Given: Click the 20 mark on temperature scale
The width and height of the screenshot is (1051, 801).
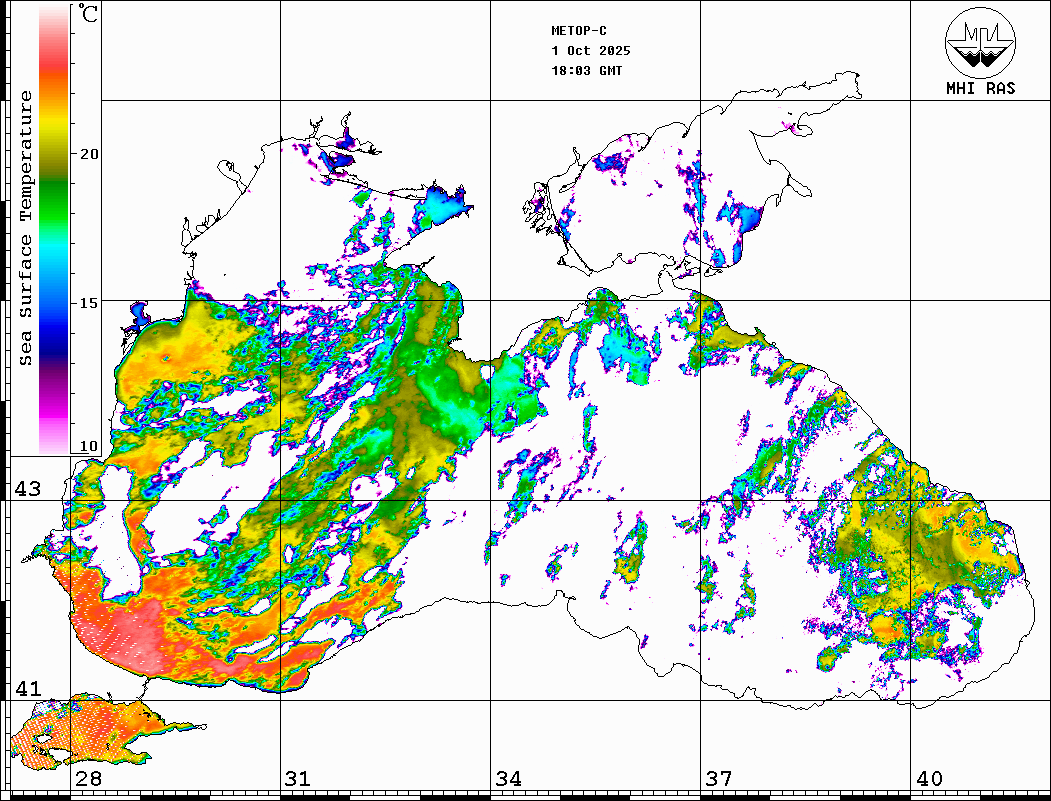Looking at the screenshot, I should click(90, 154).
